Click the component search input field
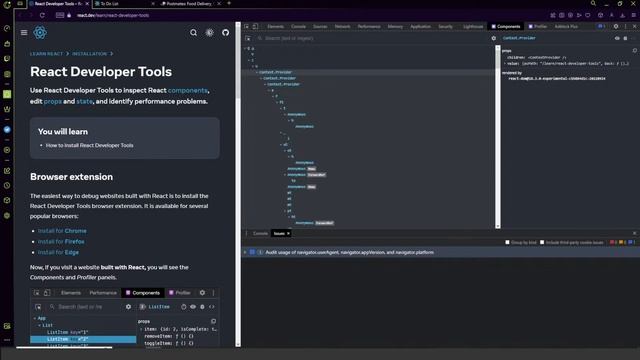 click(x=371, y=38)
